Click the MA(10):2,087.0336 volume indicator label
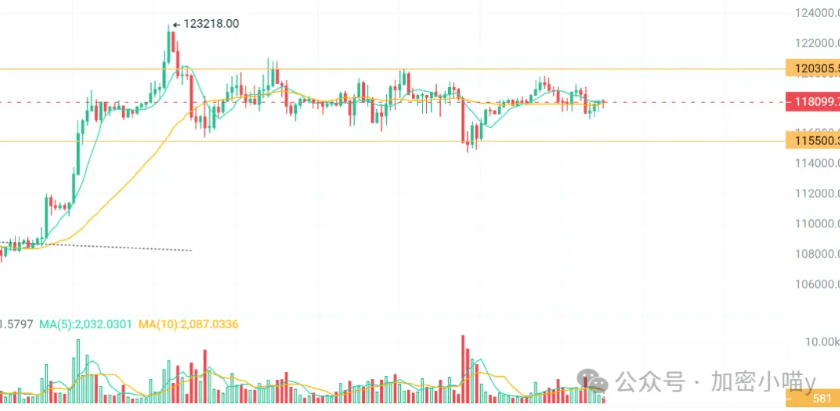Viewport: 840px width, 411px height. click(x=188, y=324)
